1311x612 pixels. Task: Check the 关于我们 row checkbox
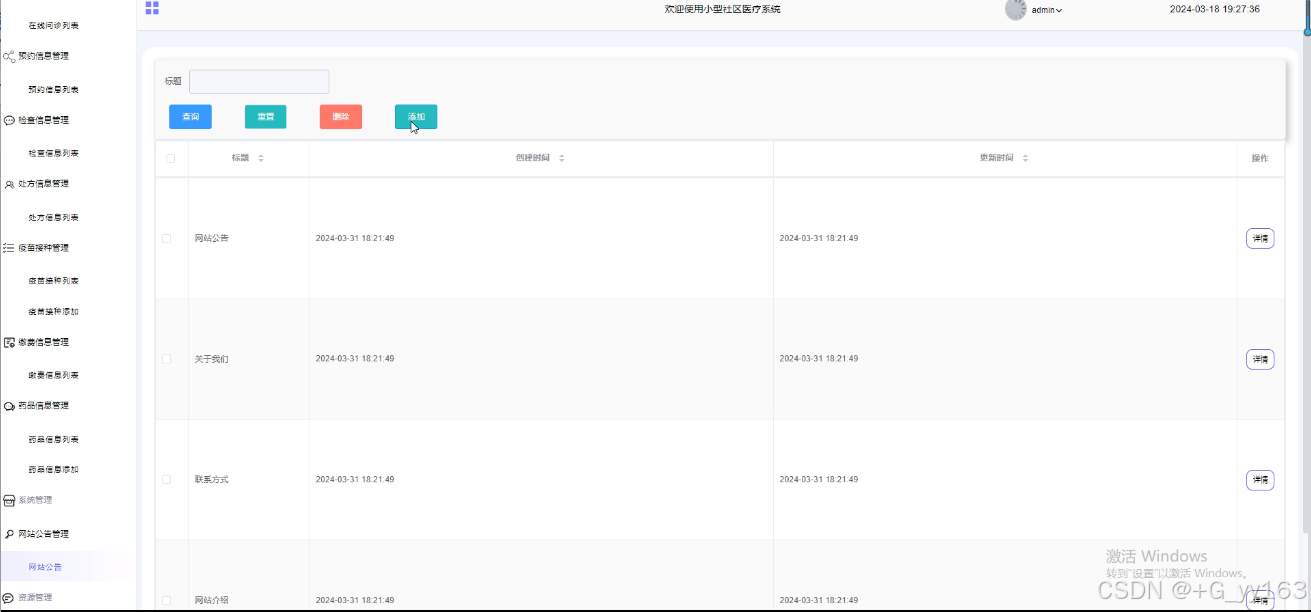pyautogui.click(x=167, y=359)
